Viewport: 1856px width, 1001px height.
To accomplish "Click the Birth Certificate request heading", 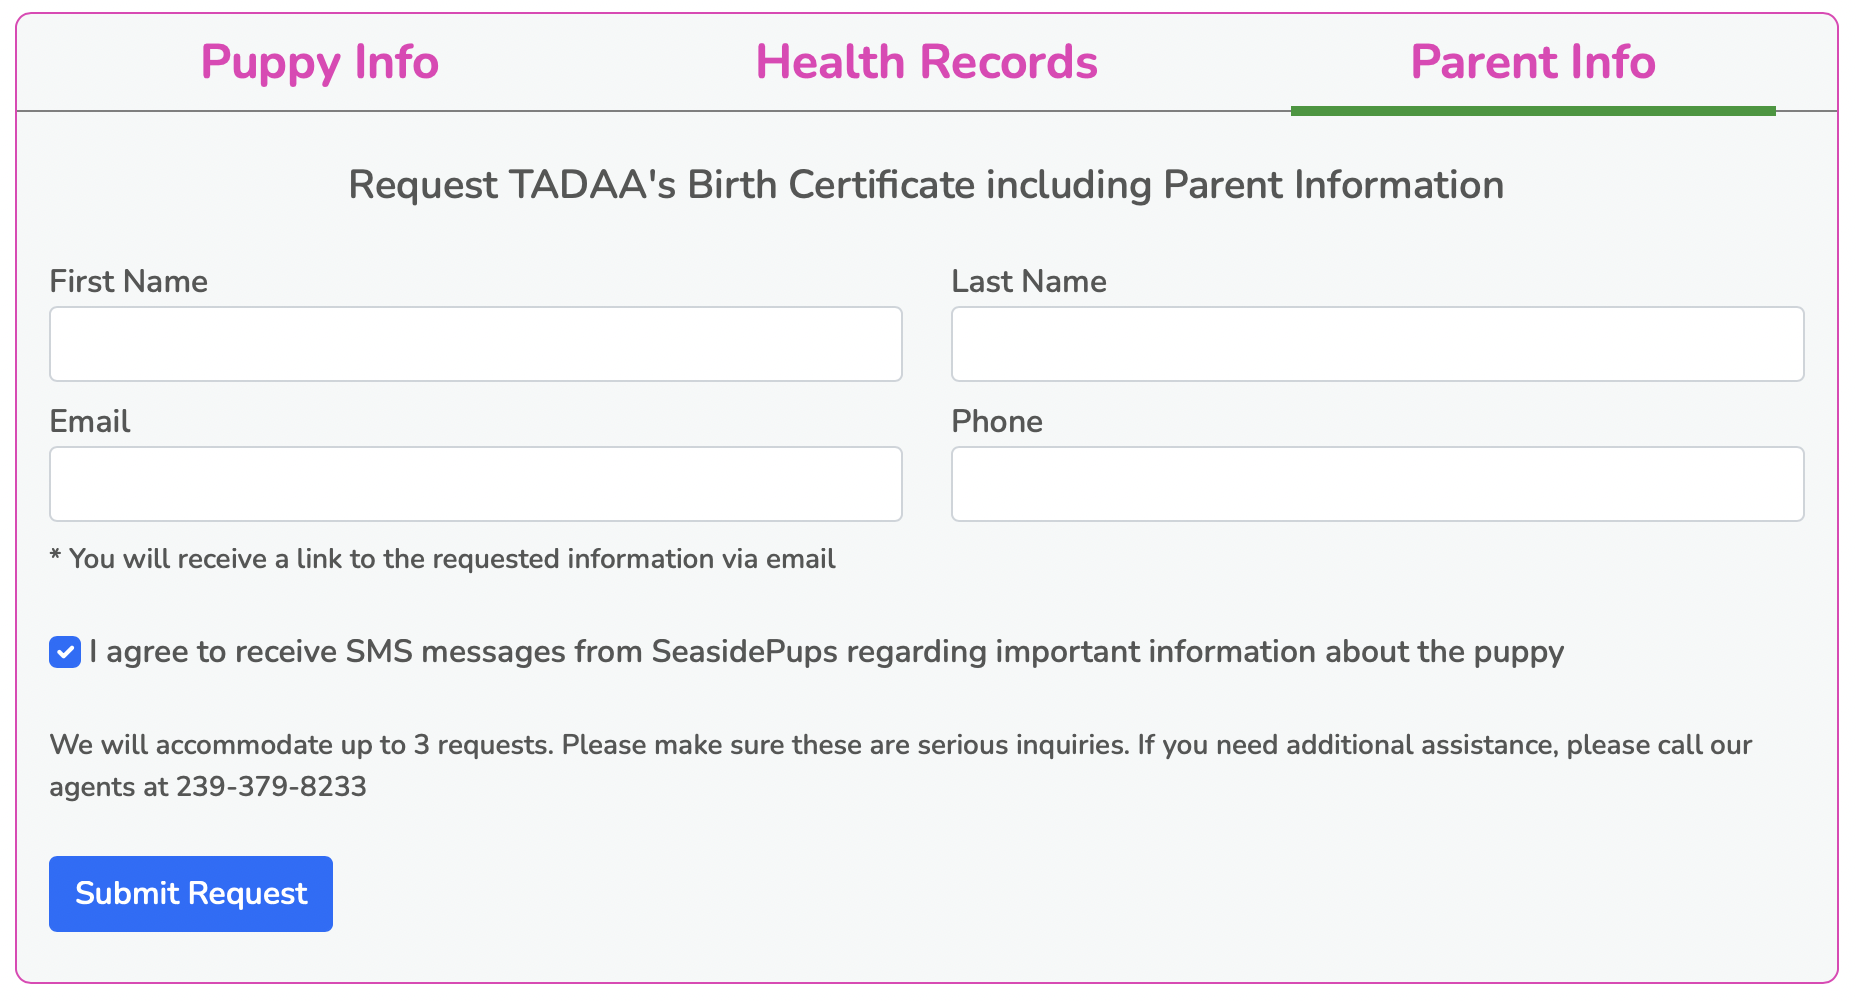I will click(x=926, y=185).
